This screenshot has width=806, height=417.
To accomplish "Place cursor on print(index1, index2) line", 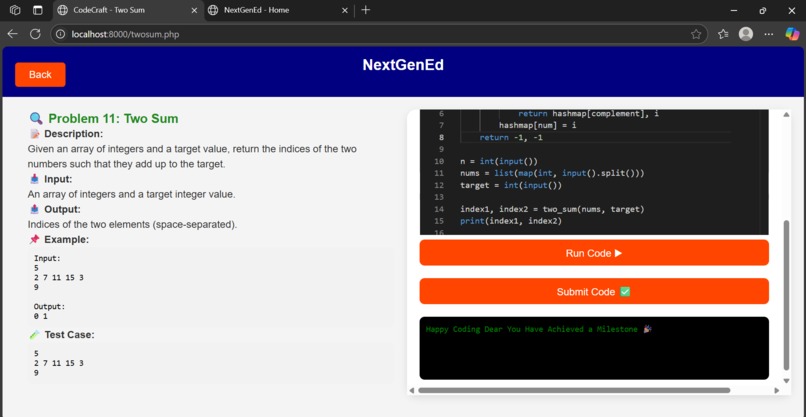I will pyautogui.click(x=511, y=221).
